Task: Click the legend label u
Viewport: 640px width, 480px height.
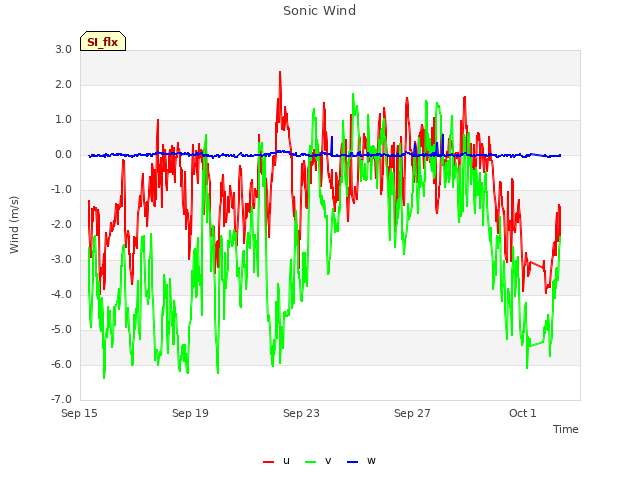Action: coord(286,461)
